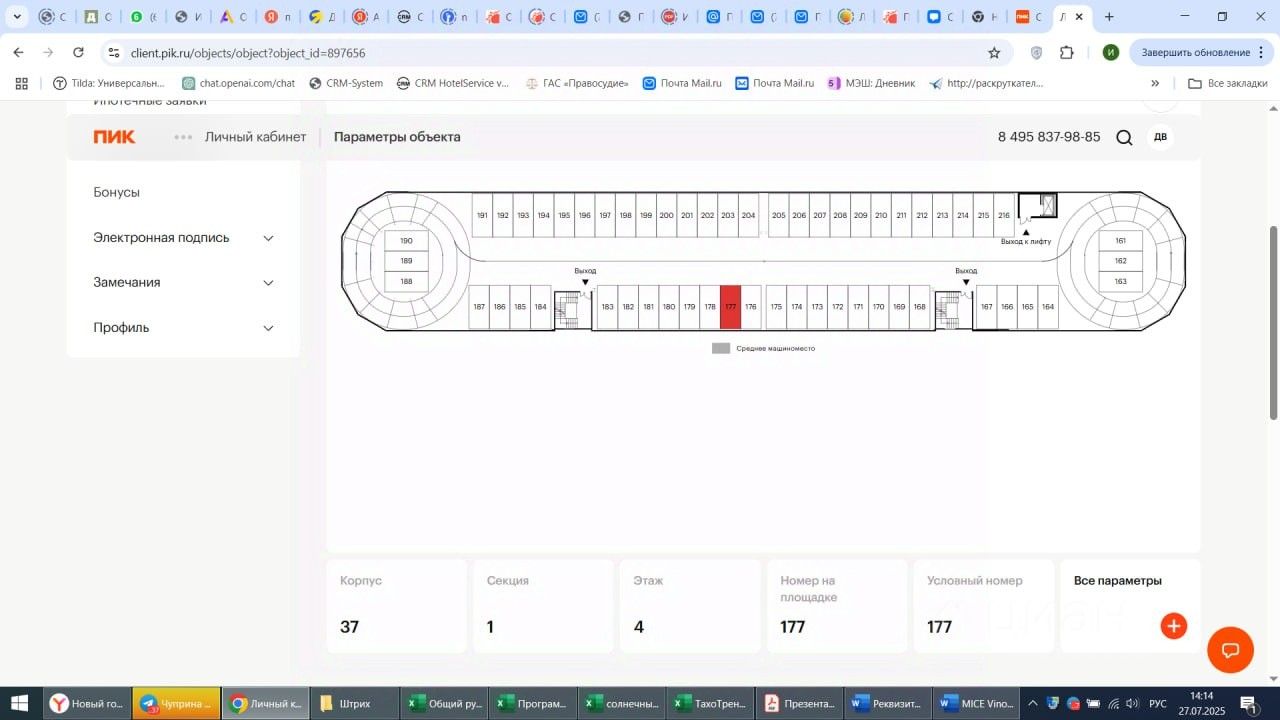The image size is (1280, 720).
Task: Reload the page with the refresh icon
Action: click(78, 53)
